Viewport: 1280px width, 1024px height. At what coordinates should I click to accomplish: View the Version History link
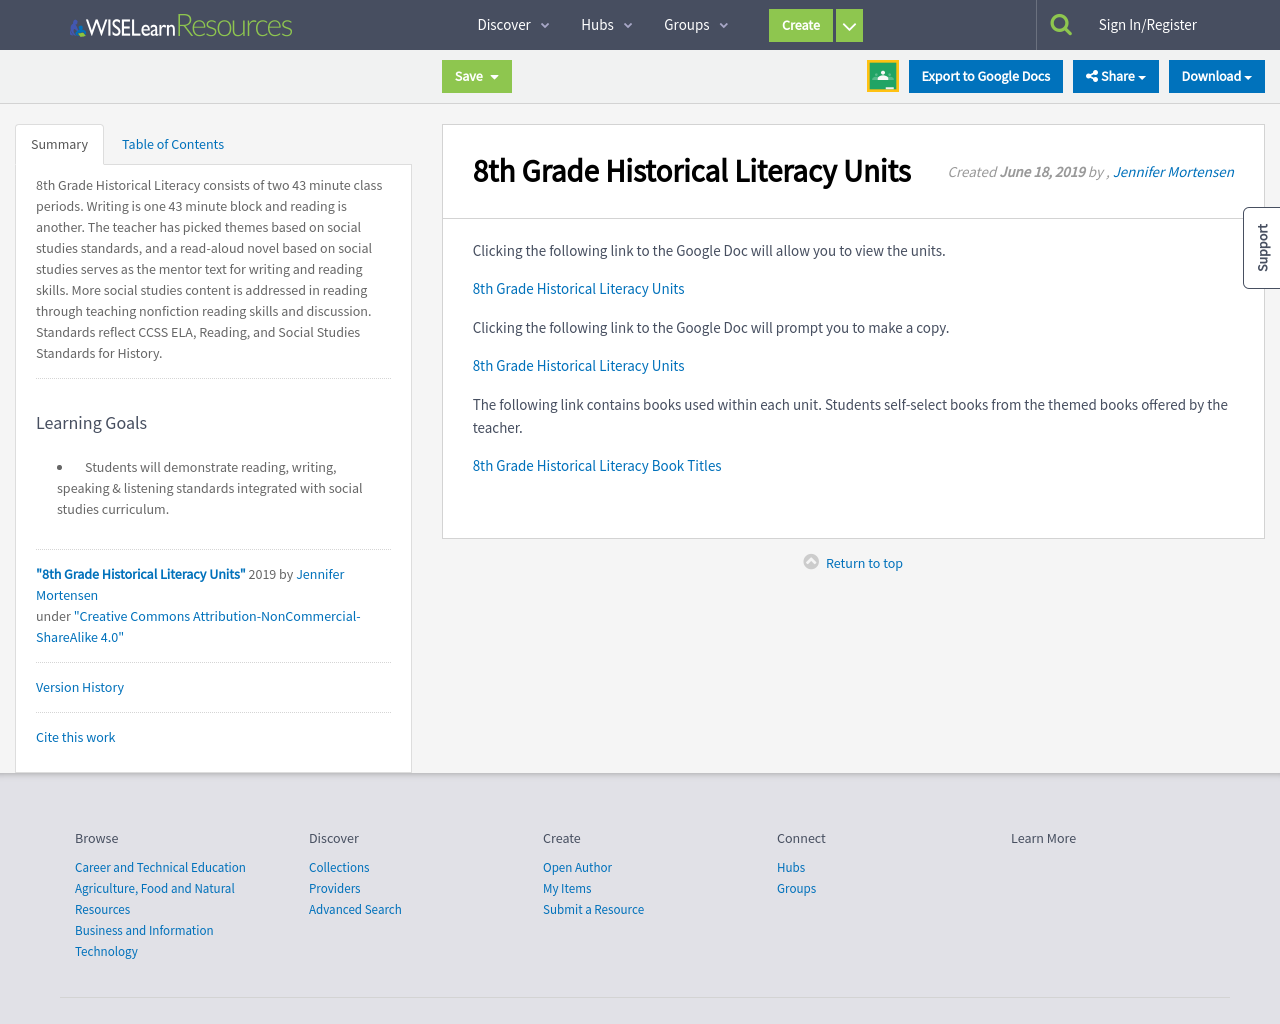tap(79, 687)
